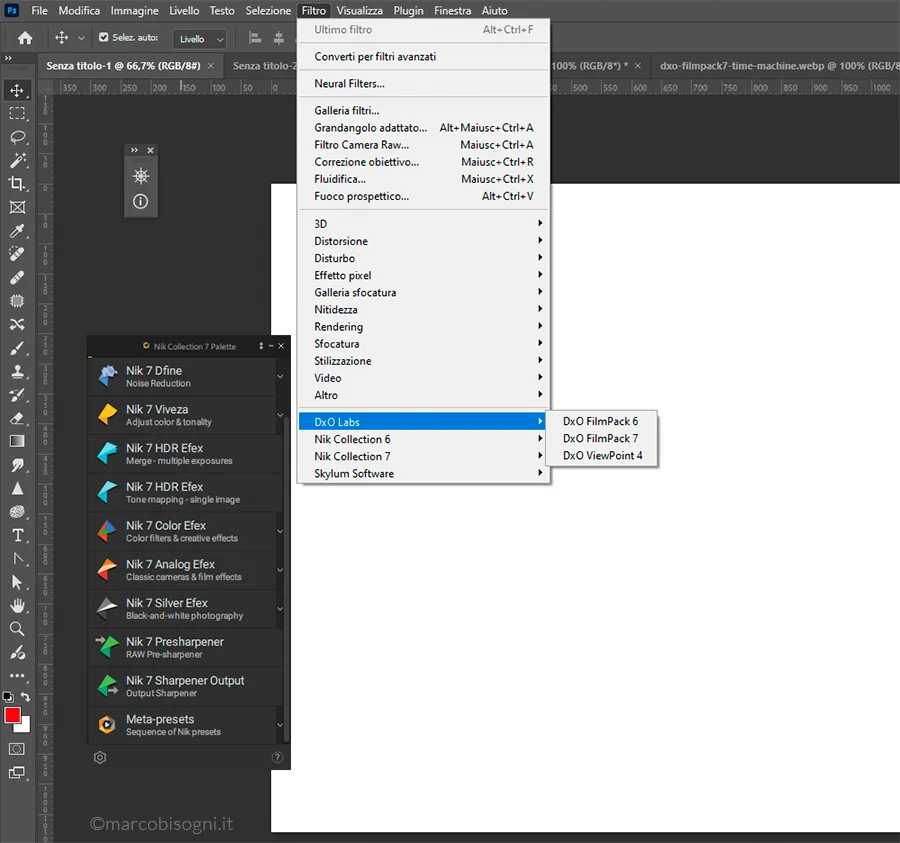
Task: Click the snowflake-like icon in floating panel
Action: [x=141, y=176]
